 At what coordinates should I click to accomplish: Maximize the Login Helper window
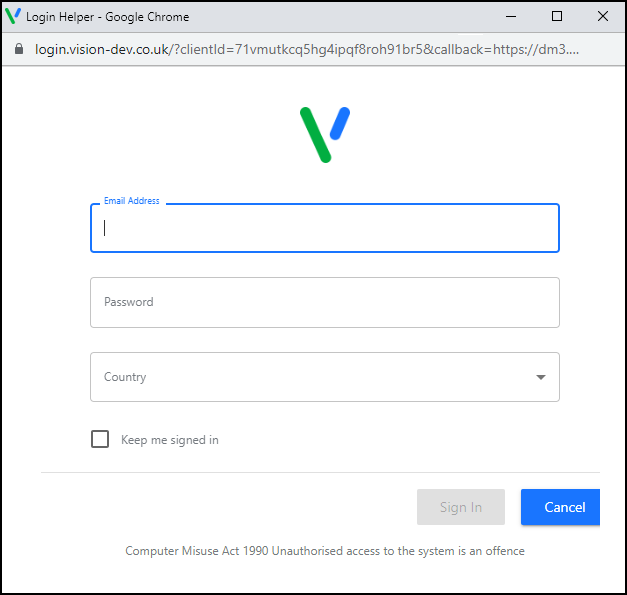pyautogui.click(x=557, y=16)
